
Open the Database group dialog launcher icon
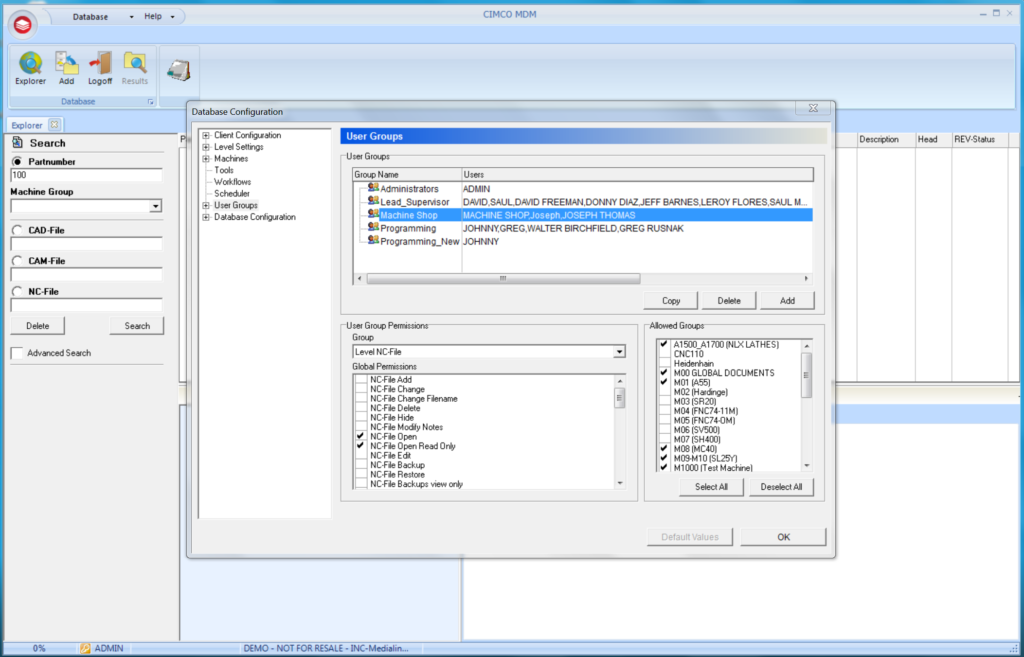pyautogui.click(x=150, y=102)
